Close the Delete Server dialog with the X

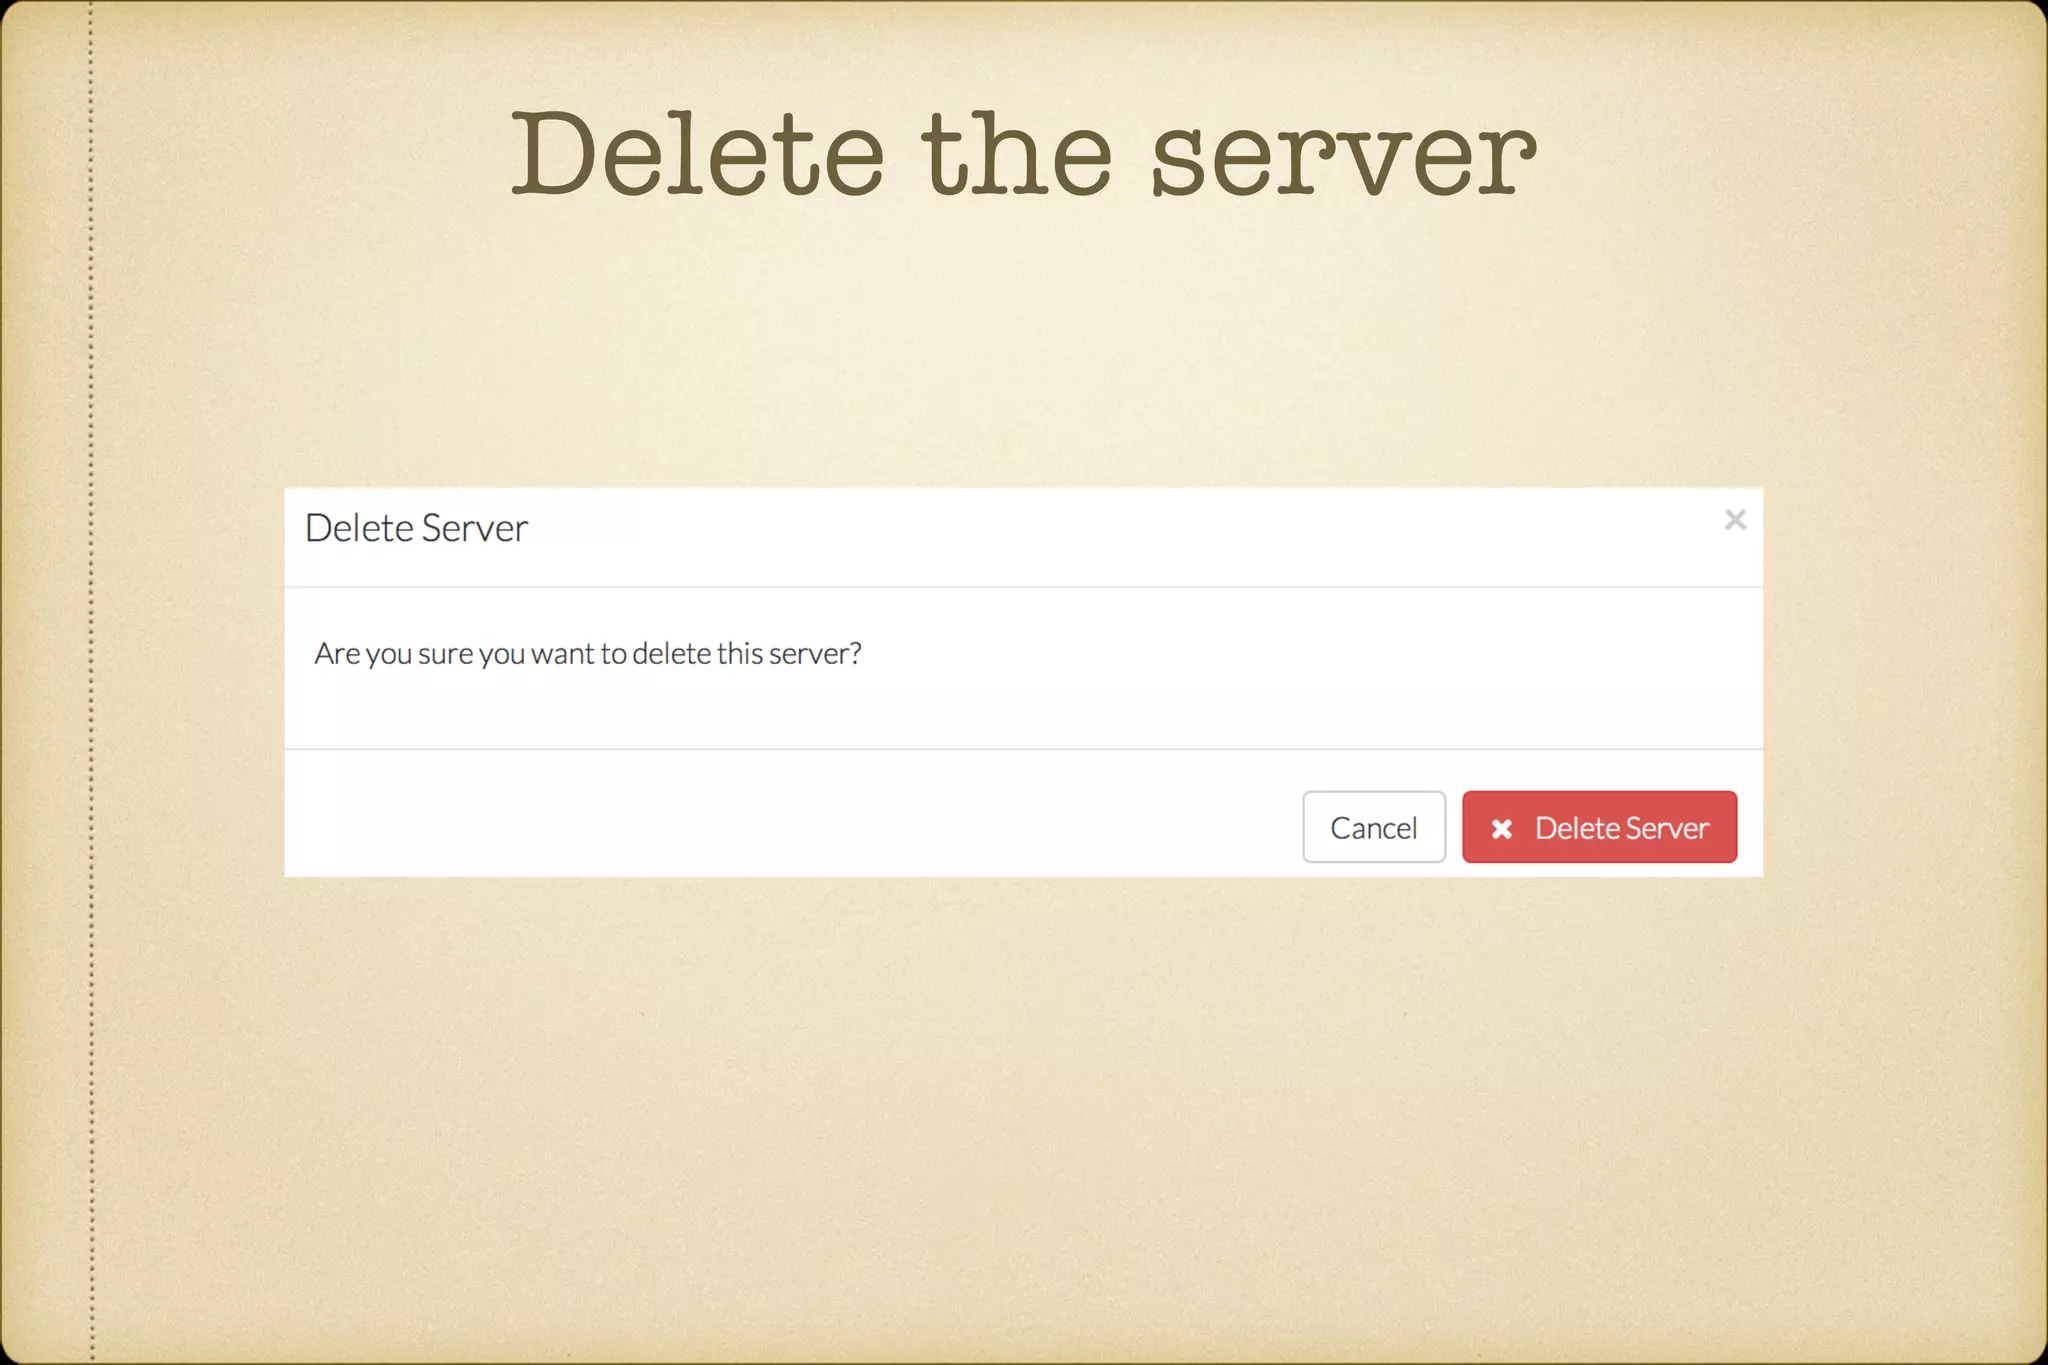tap(1735, 520)
